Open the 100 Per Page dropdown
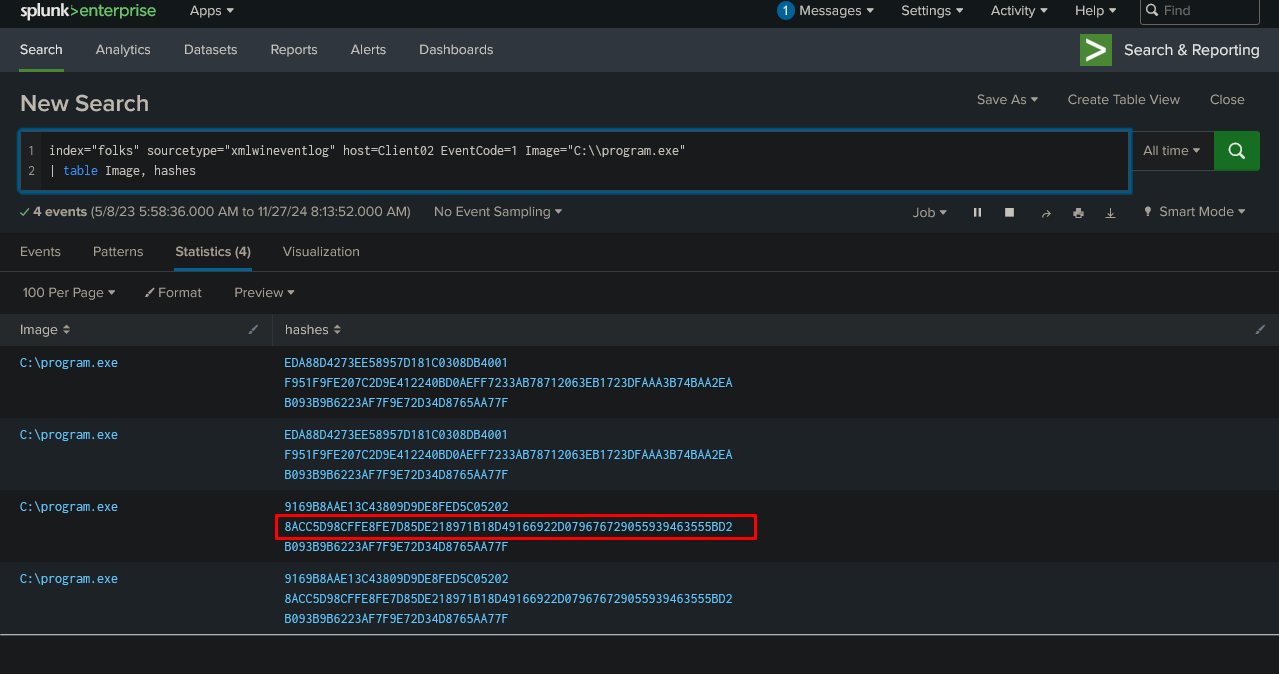The width and height of the screenshot is (1279, 674). [x=68, y=293]
